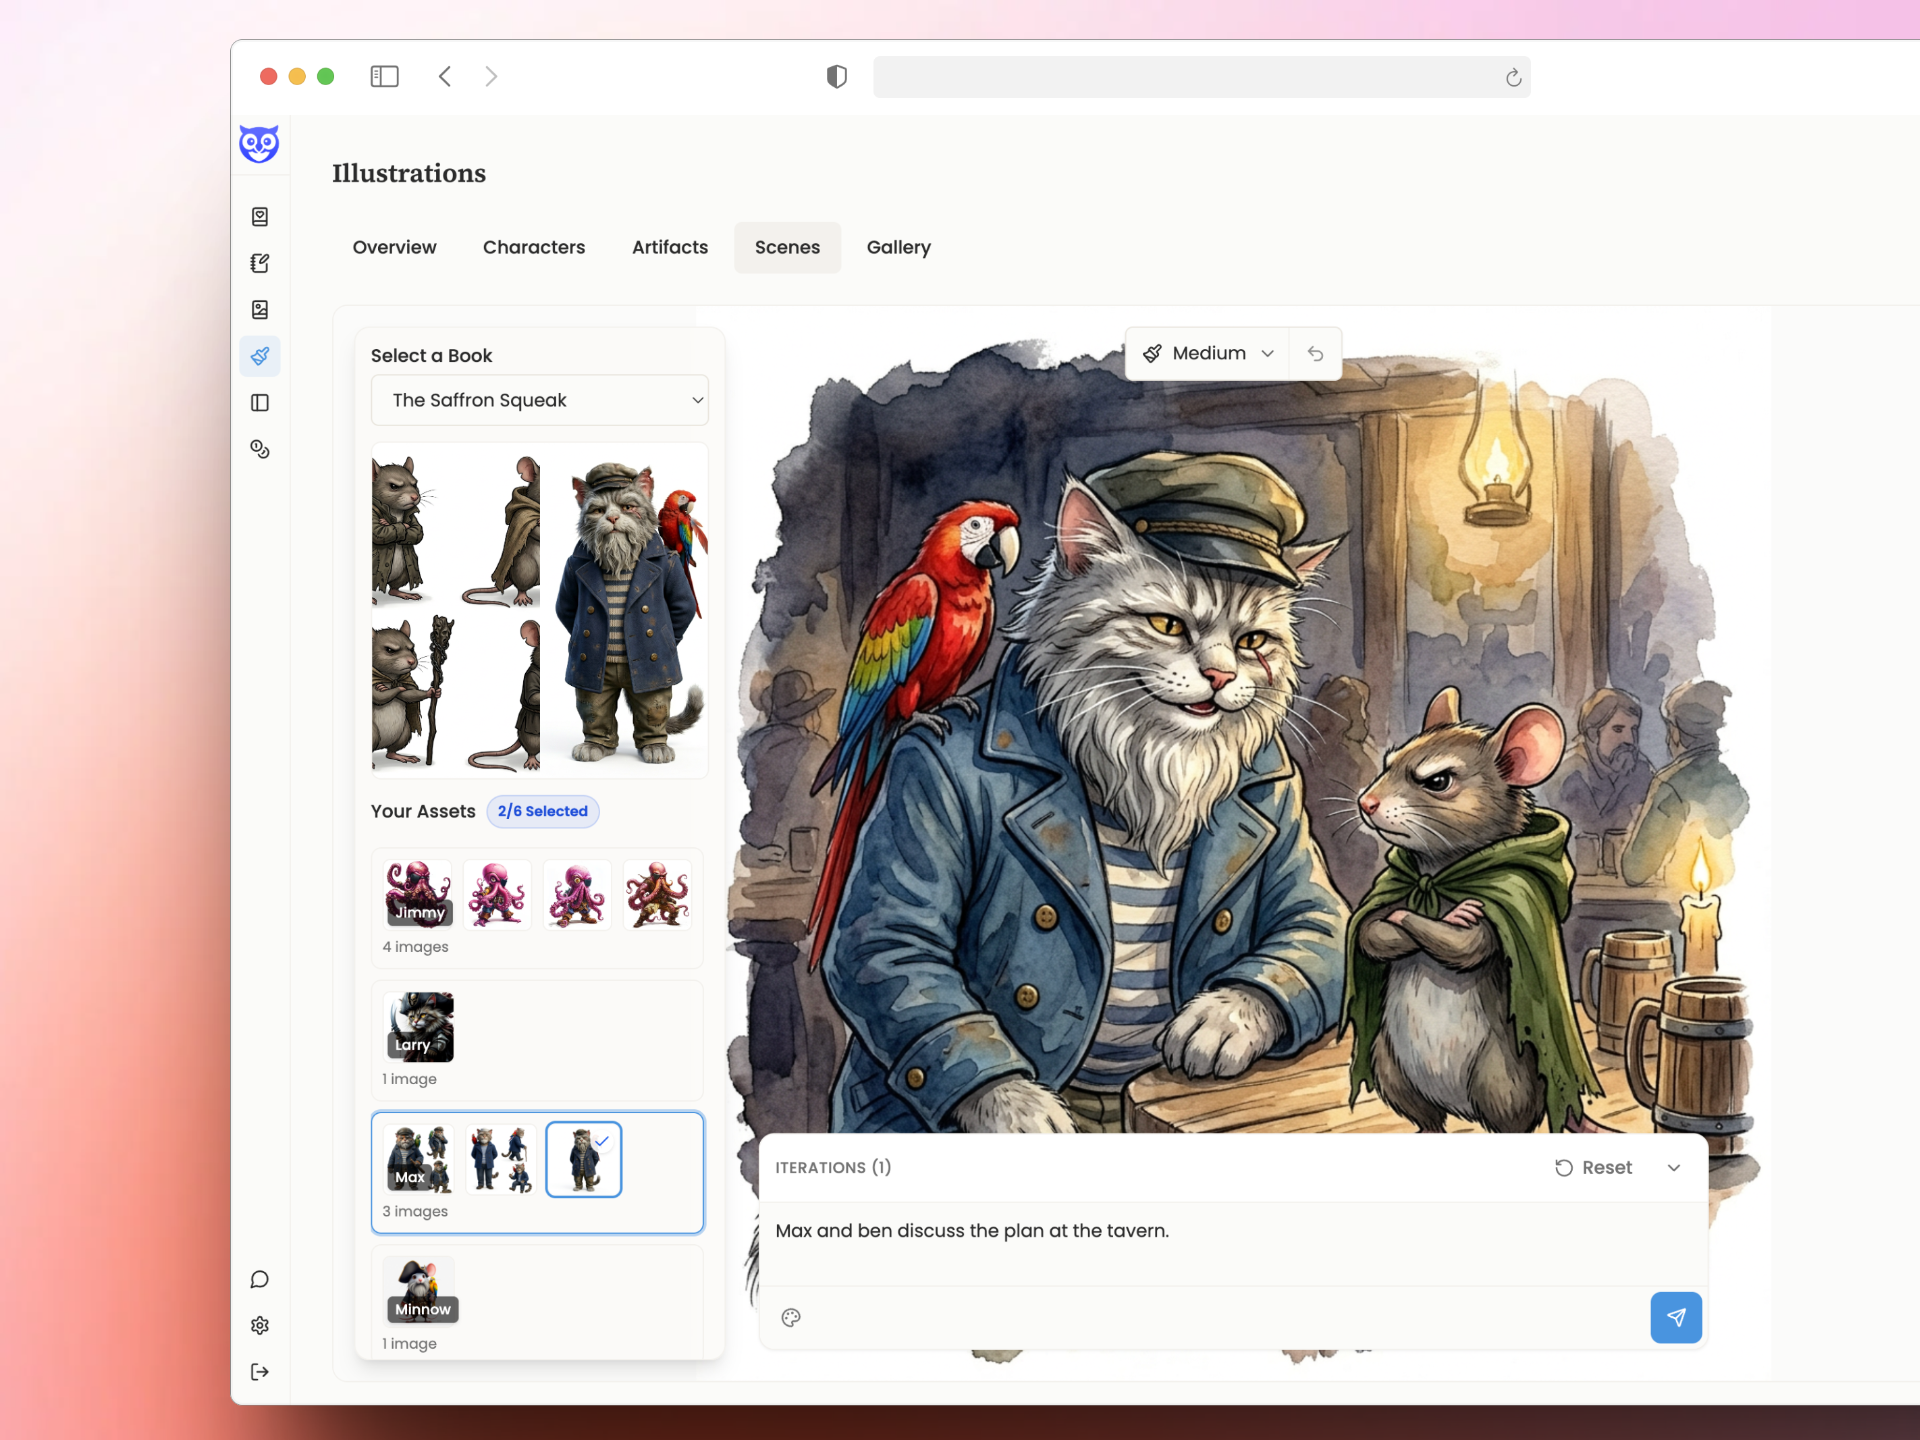Click the Reset button in Iterations
Image resolution: width=1920 pixels, height=1440 pixels.
pyautogui.click(x=1593, y=1167)
